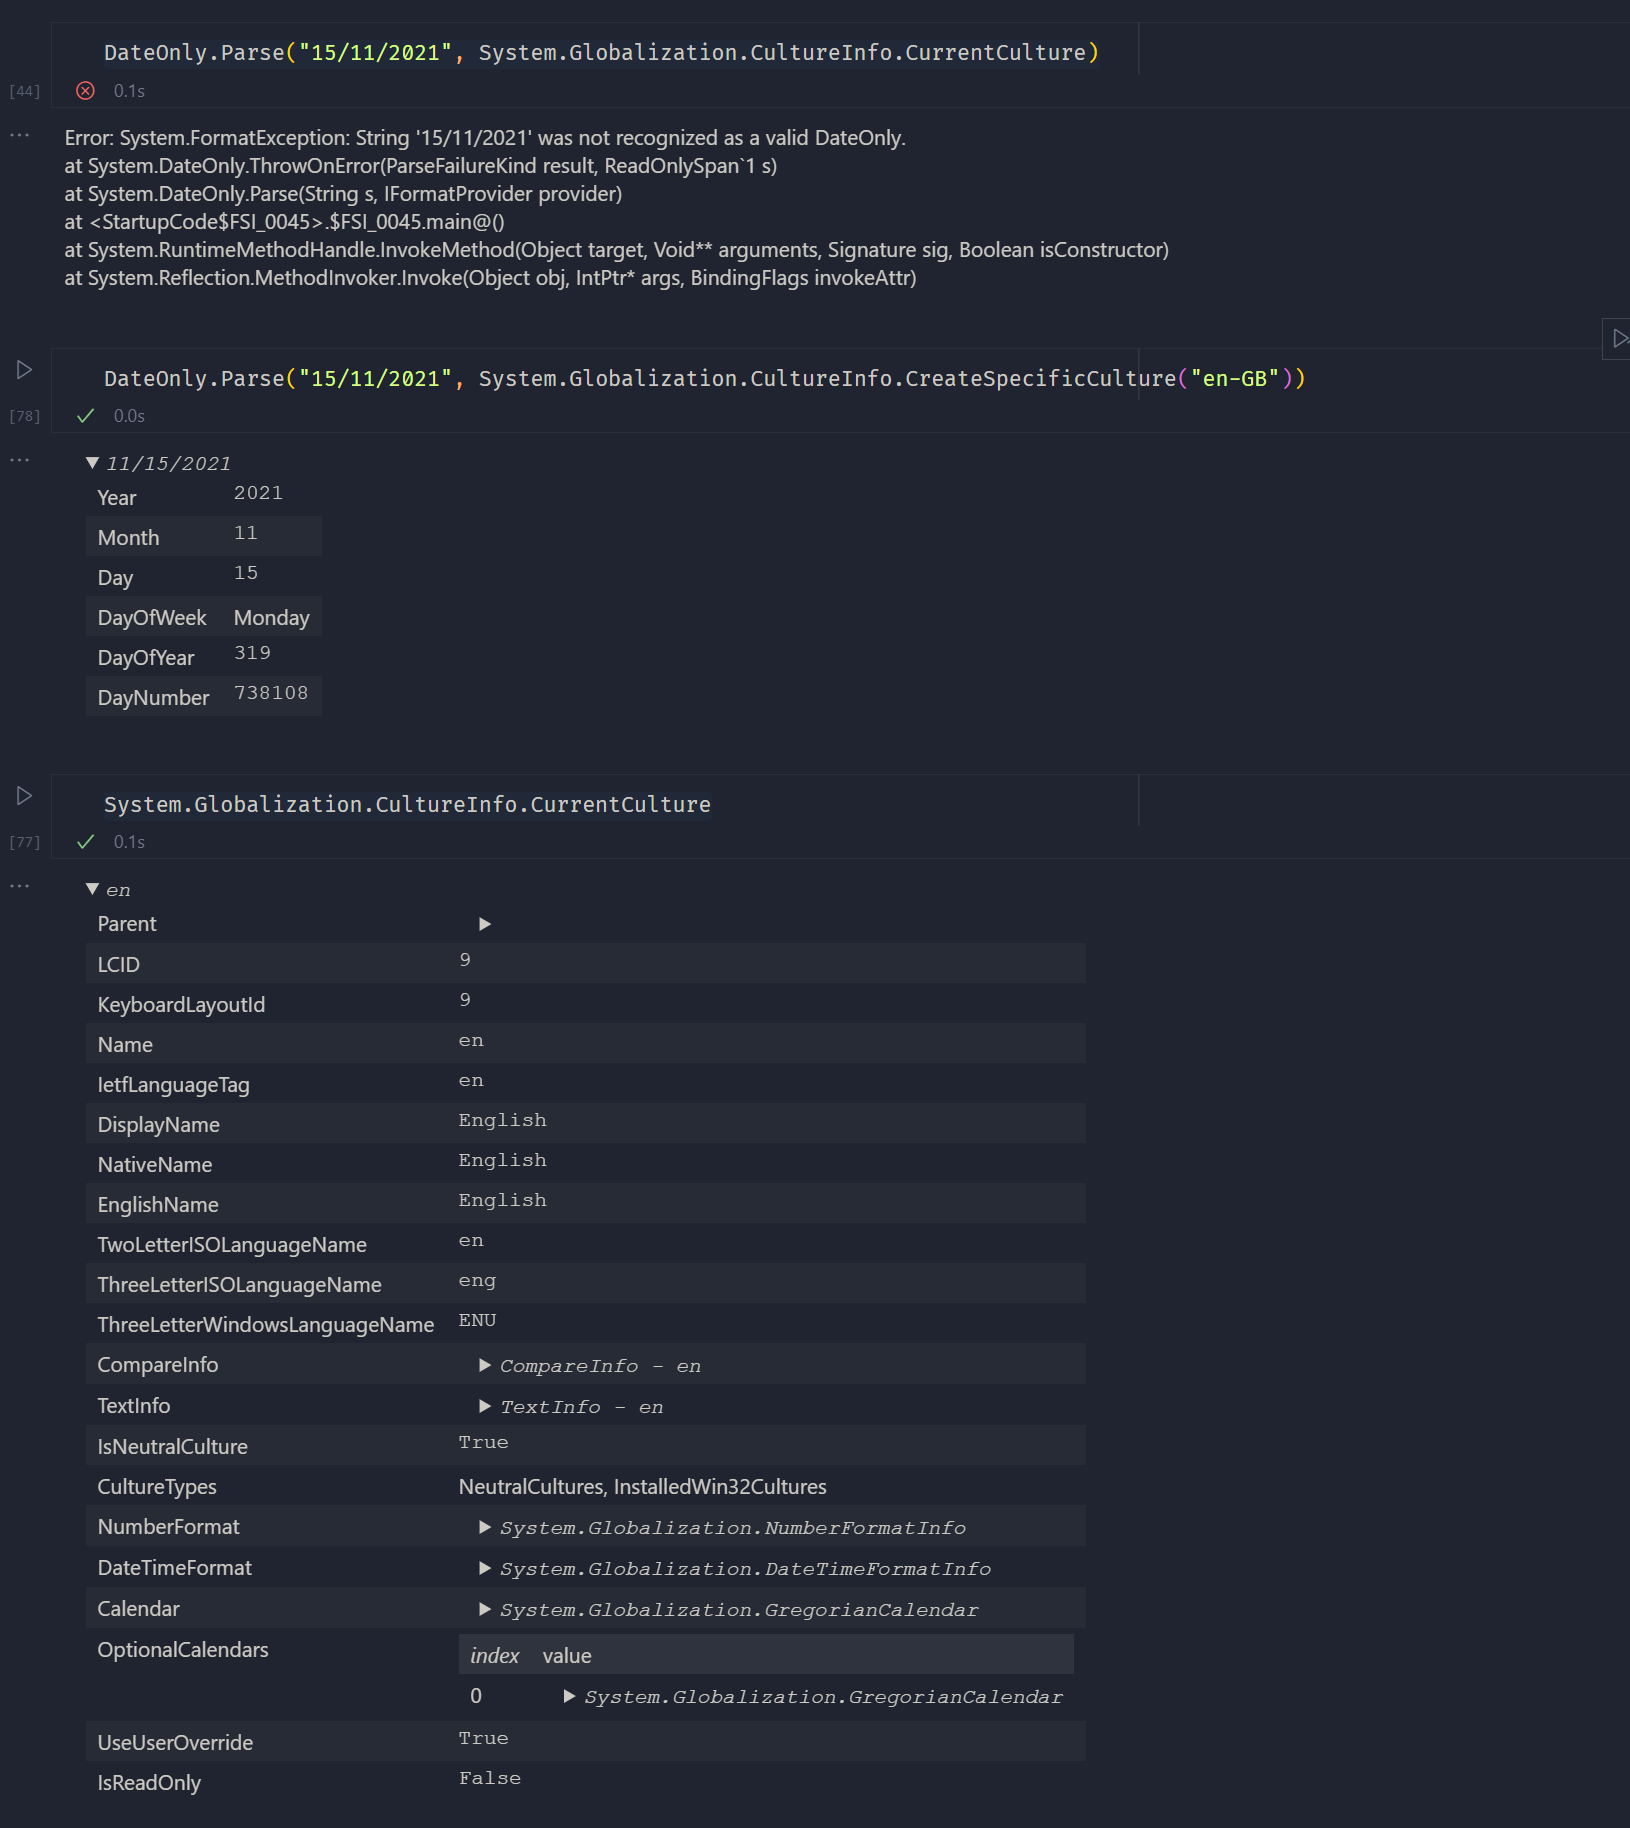Run the CurrentCulture cell
Viewport: 1630px width, 1828px height.
pos(24,795)
